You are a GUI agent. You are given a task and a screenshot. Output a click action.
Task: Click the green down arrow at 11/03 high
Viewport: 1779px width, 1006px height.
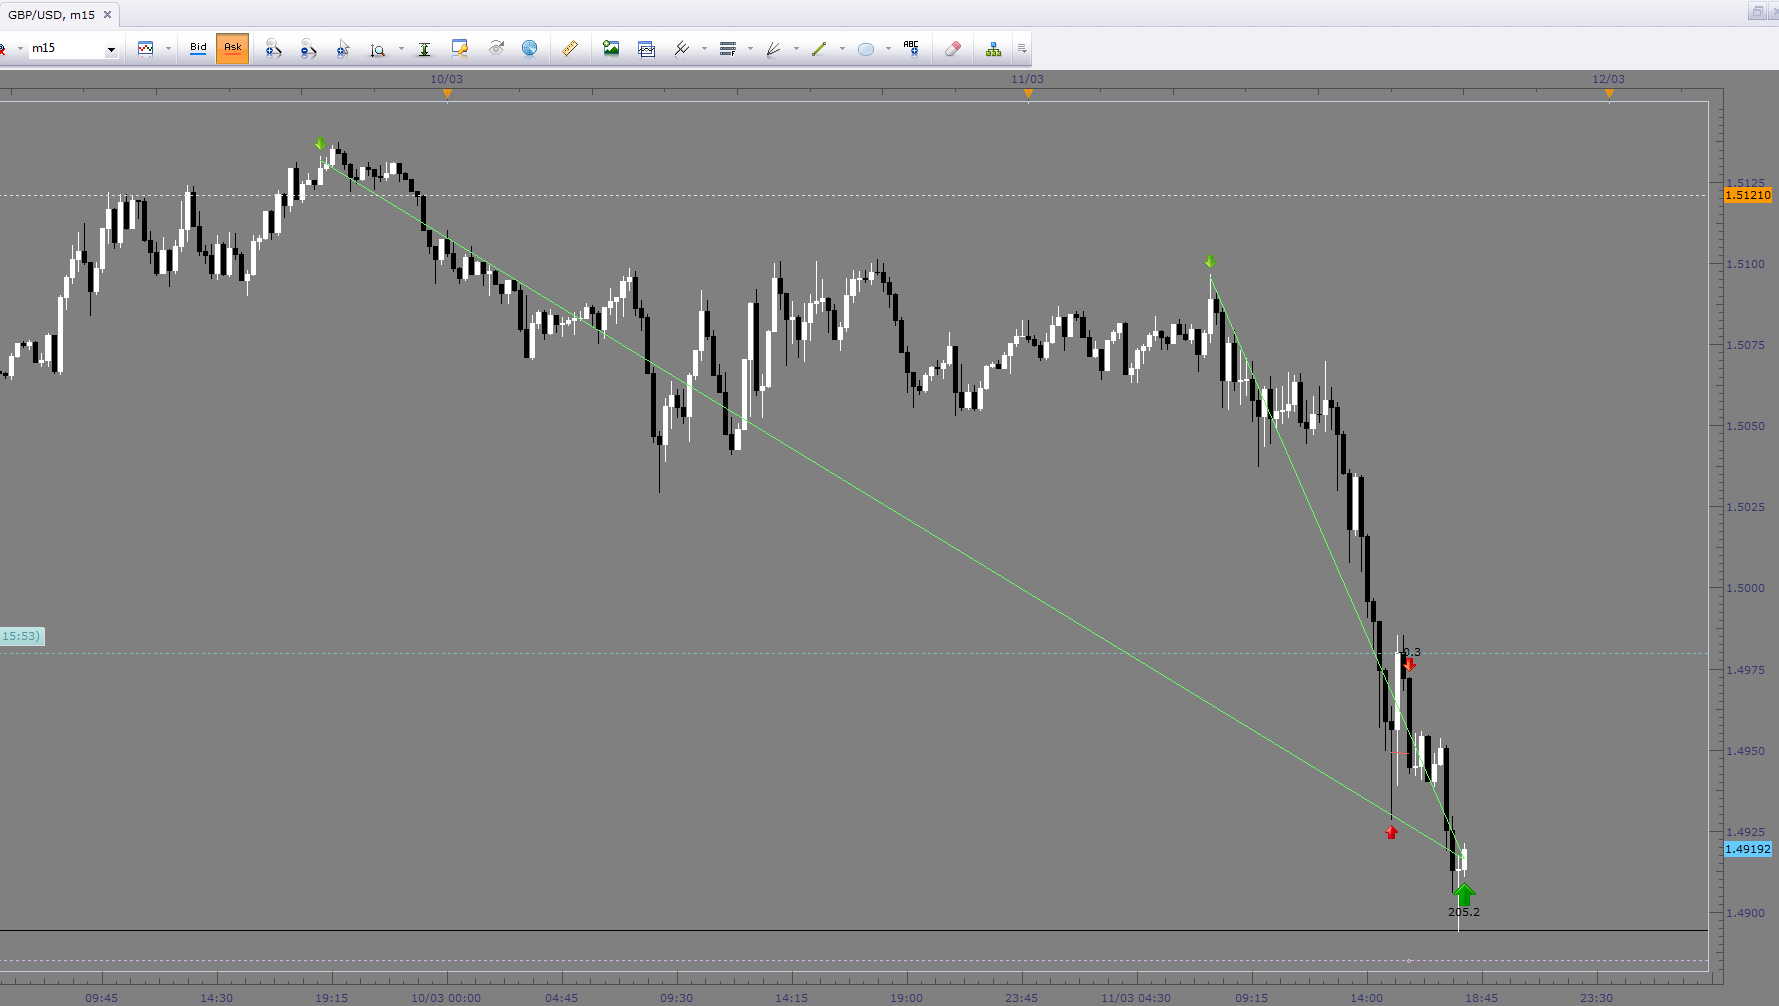point(1210,263)
